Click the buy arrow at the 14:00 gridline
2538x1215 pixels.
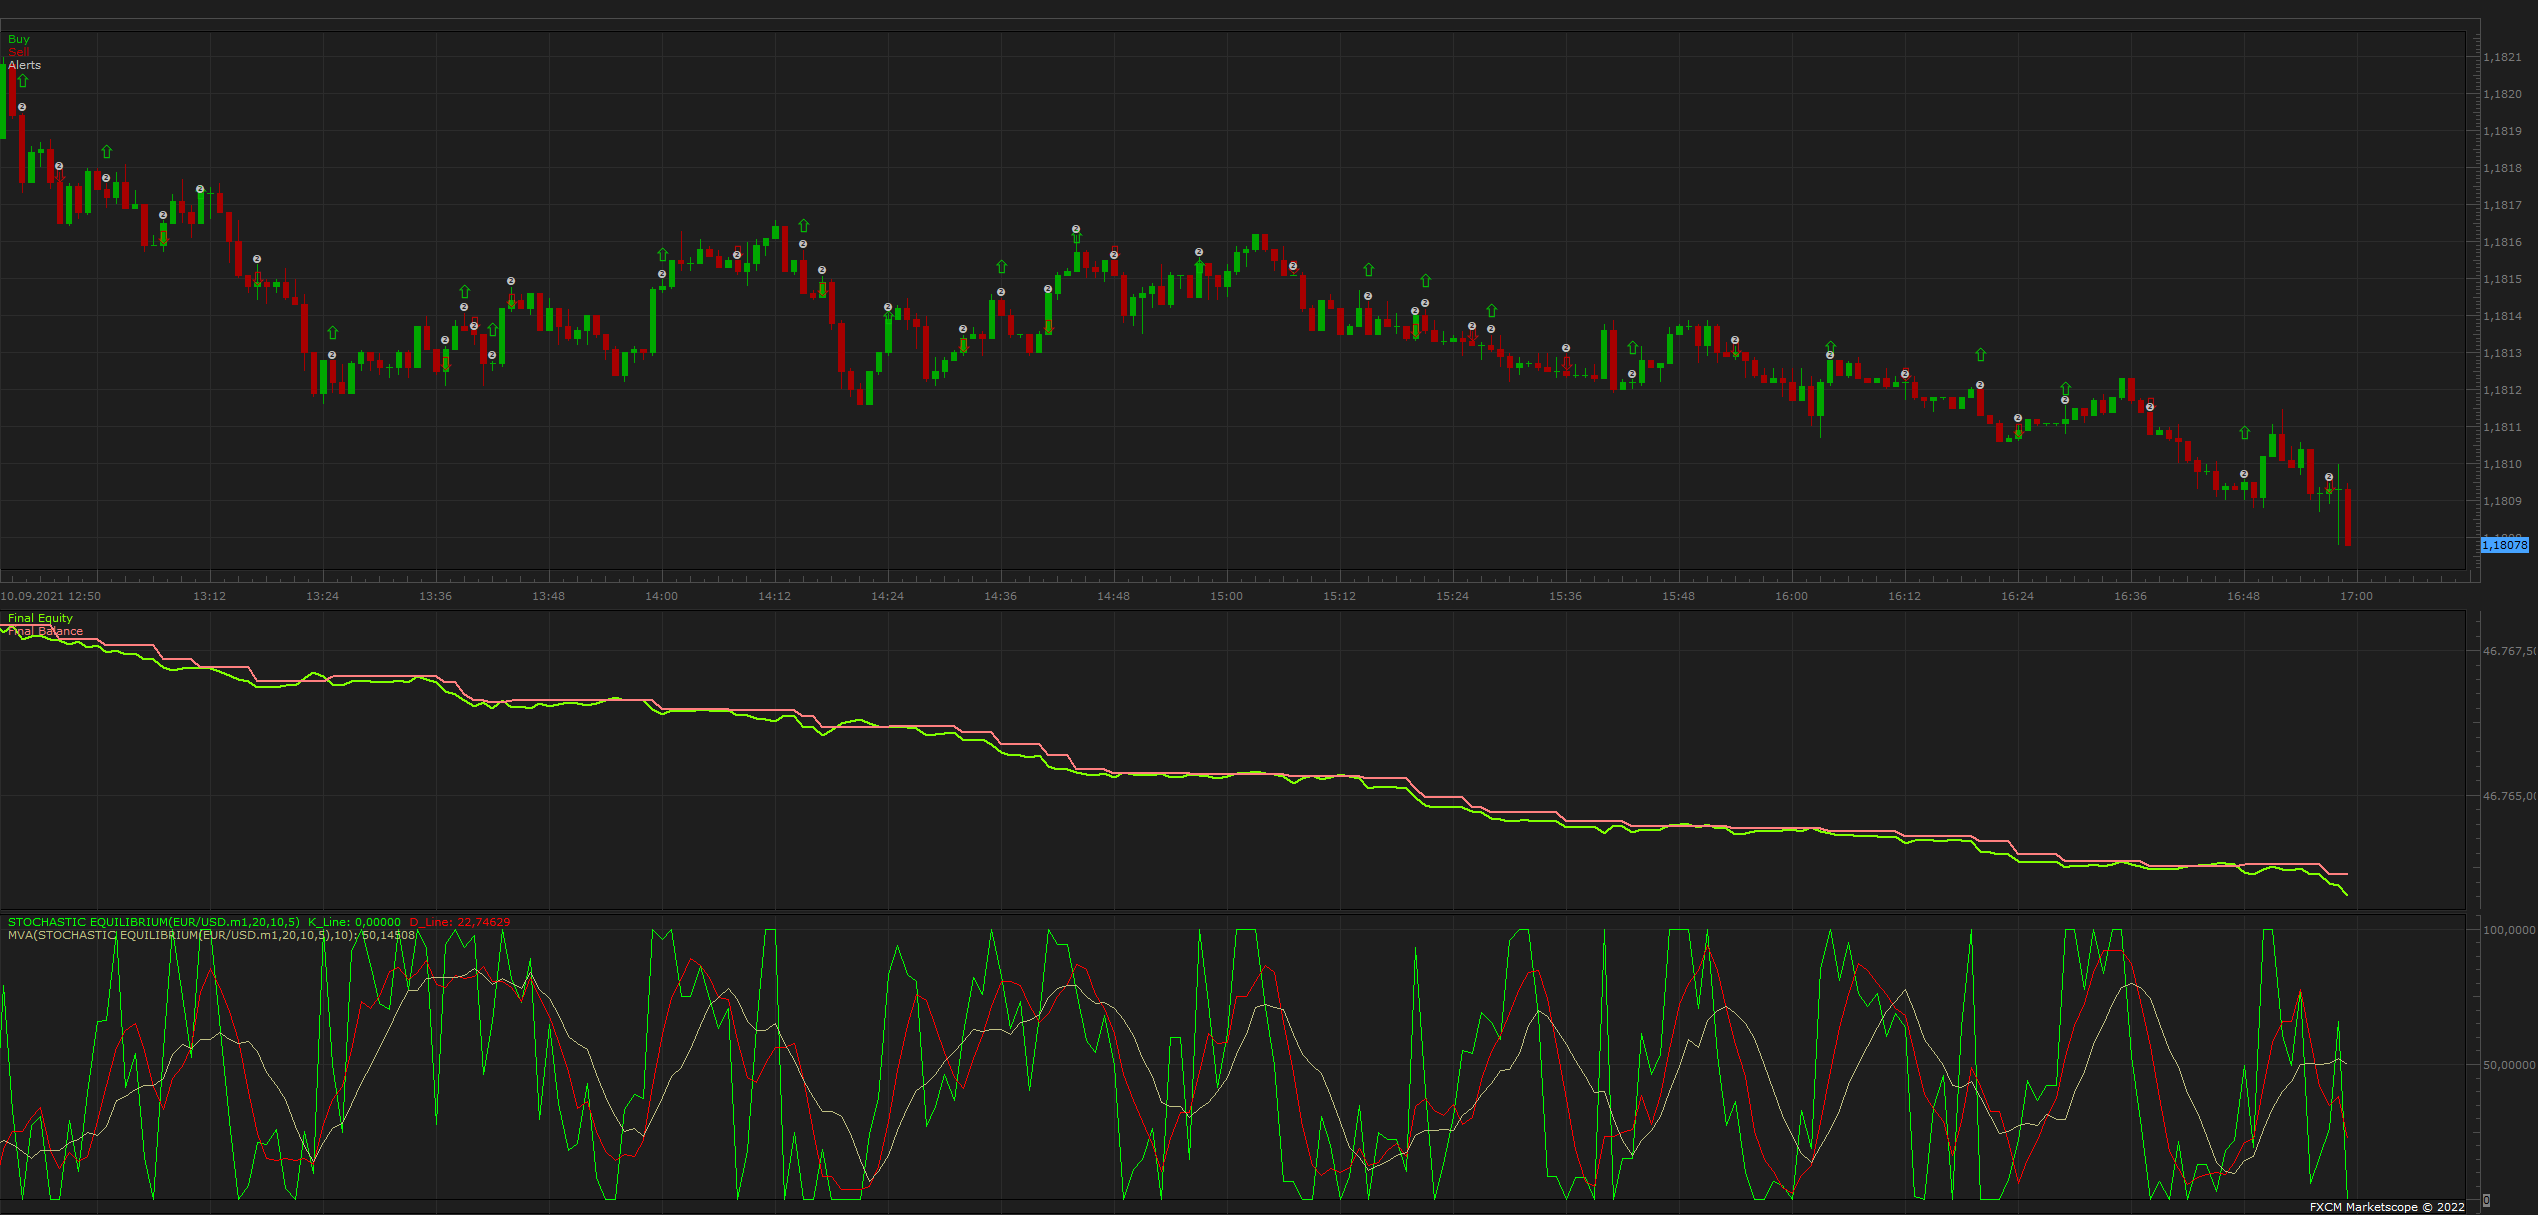[663, 255]
